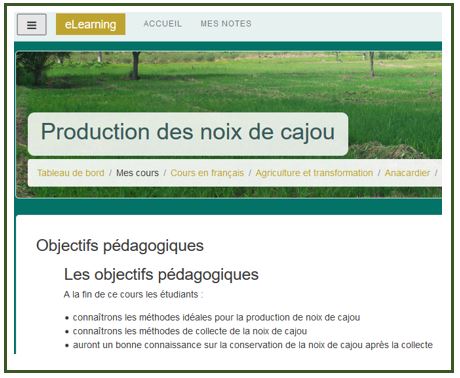460x378 pixels.
Task: Open Anacardier breadcrumb link
Action: coord(407,173)
